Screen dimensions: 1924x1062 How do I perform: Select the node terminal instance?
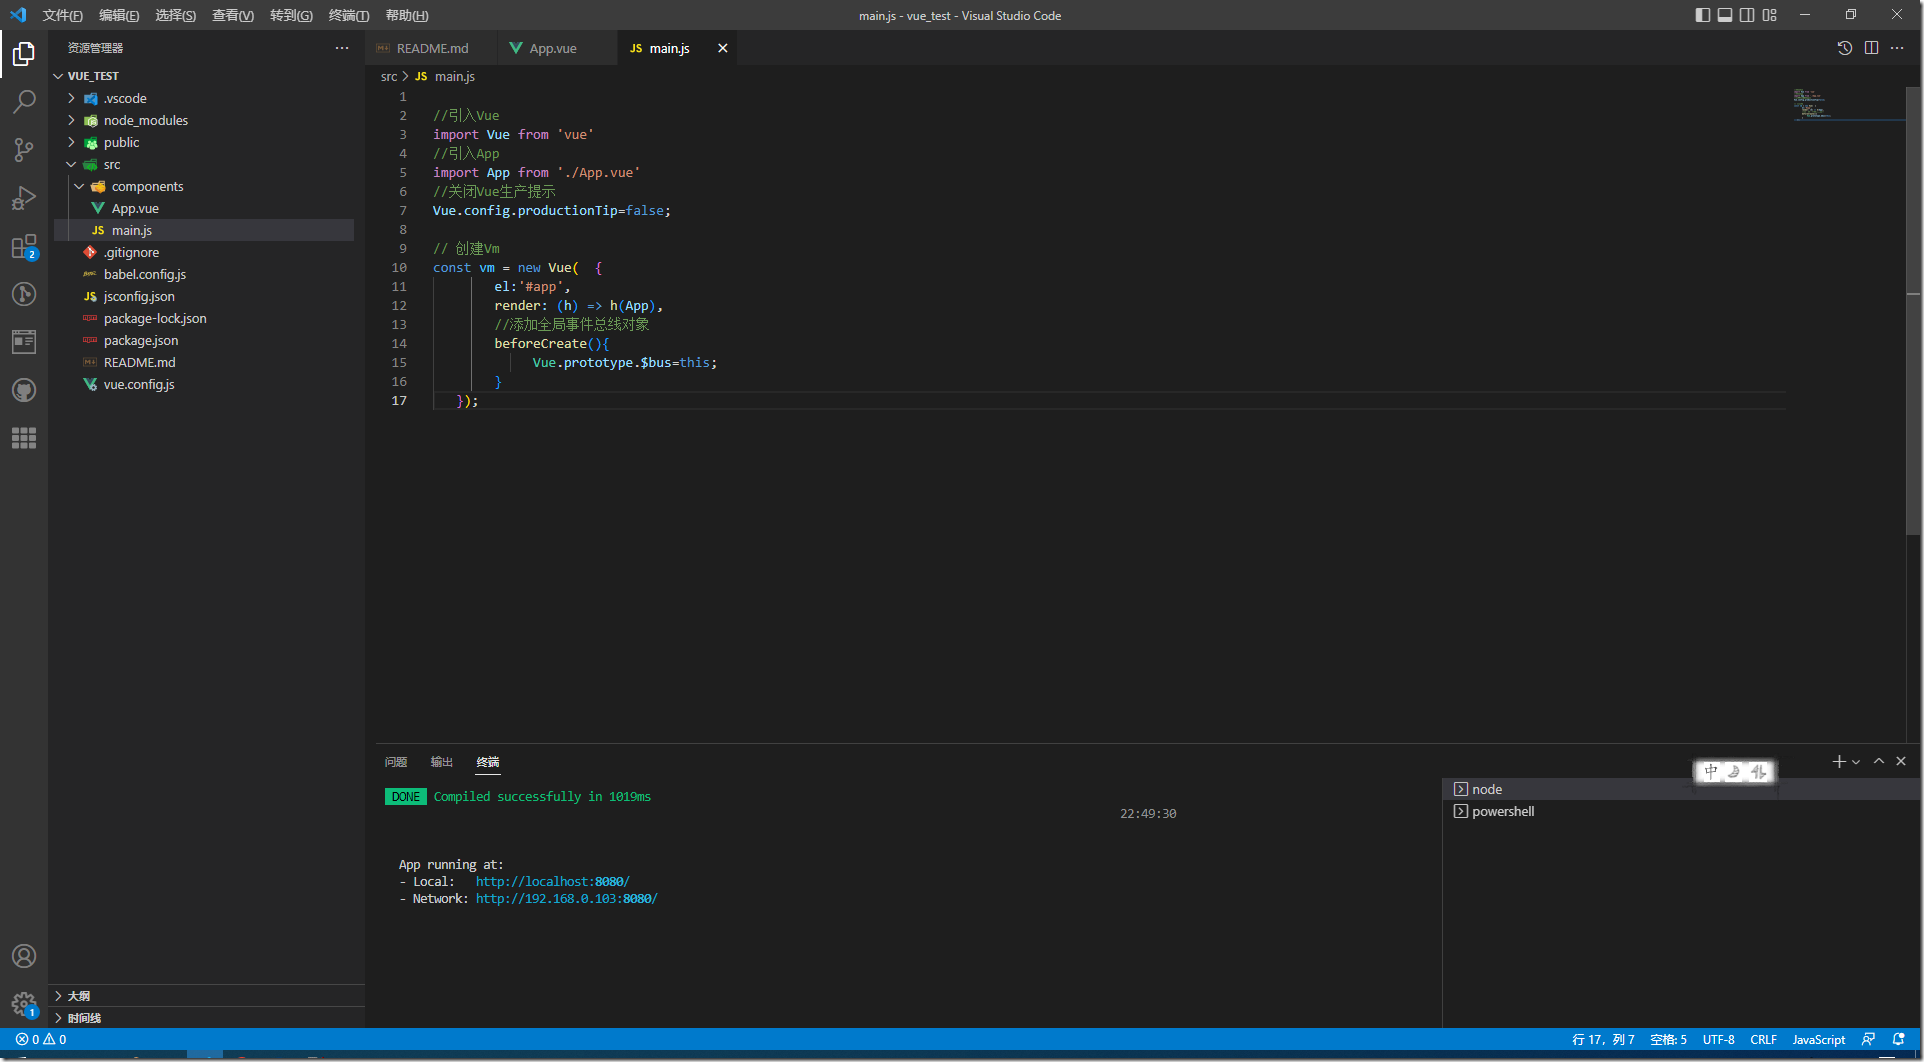1681,789
